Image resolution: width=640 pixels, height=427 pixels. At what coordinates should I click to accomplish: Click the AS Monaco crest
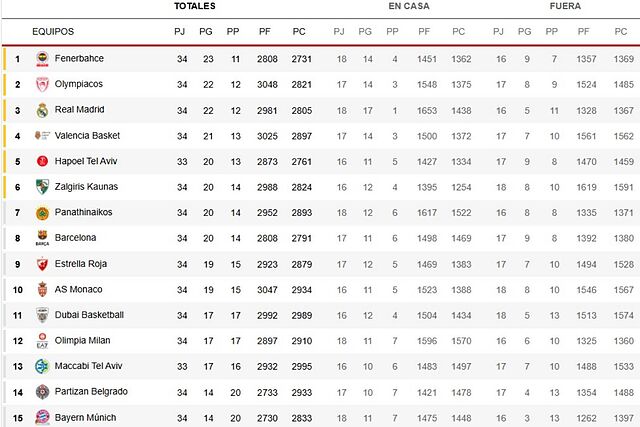[42, 289]
